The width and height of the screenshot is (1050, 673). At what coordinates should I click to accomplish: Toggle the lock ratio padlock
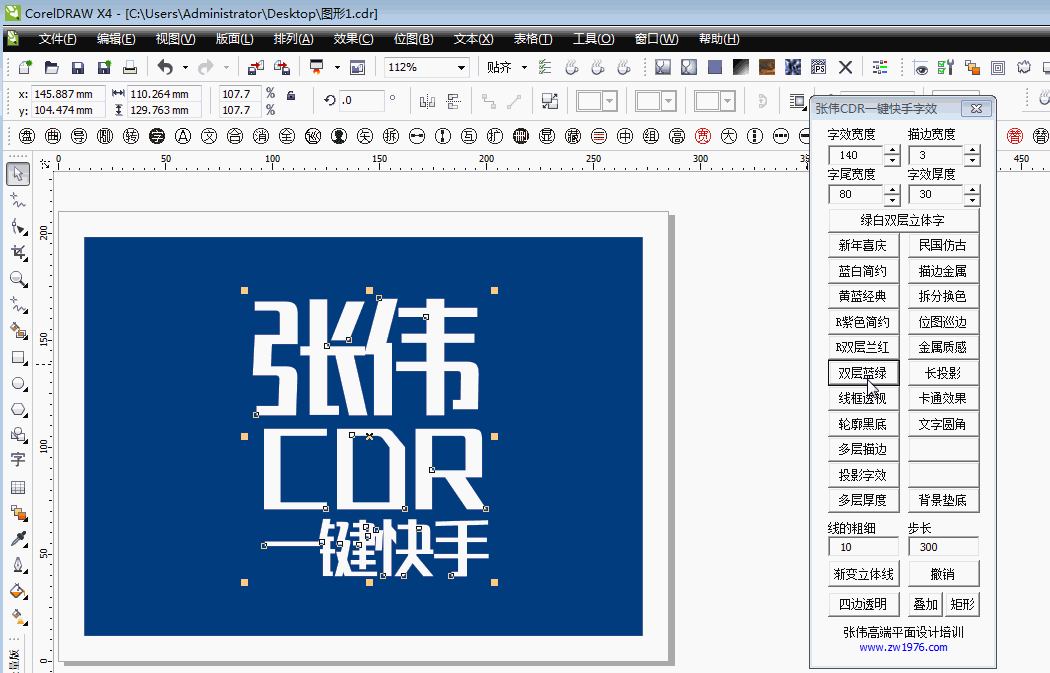point(291,96)
